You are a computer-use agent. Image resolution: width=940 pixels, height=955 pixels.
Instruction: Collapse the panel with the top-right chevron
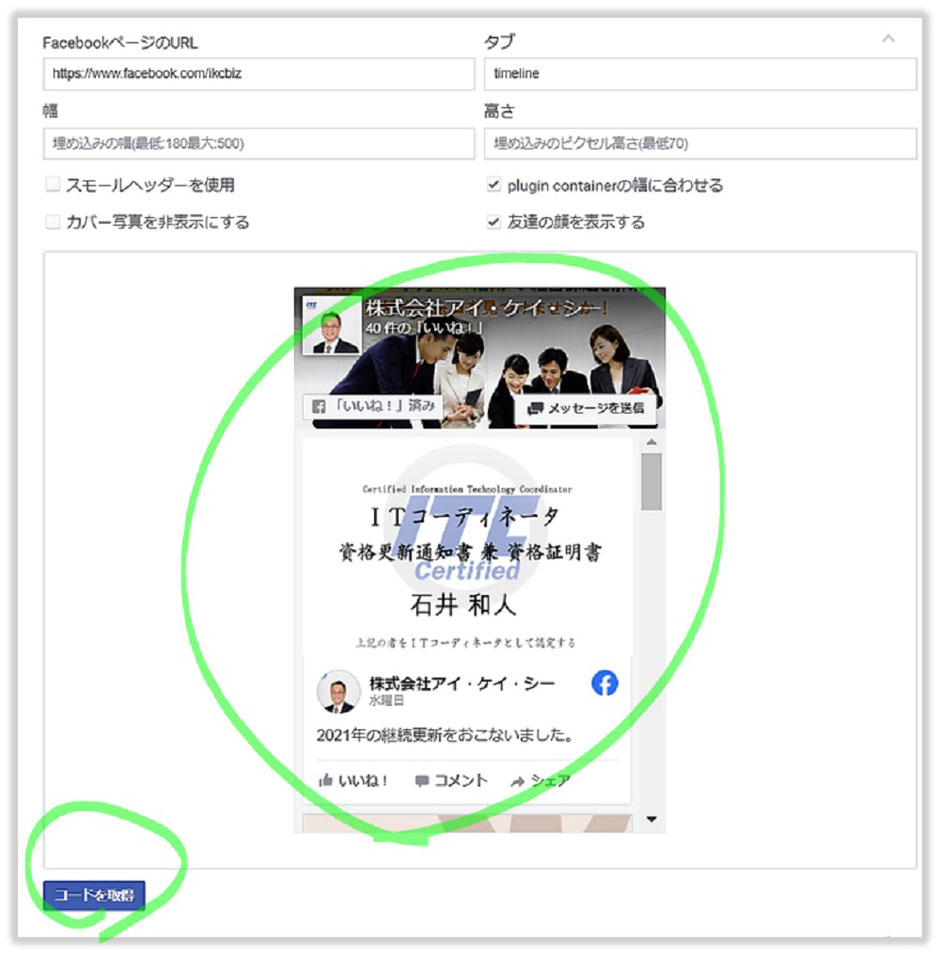point(888,39)
